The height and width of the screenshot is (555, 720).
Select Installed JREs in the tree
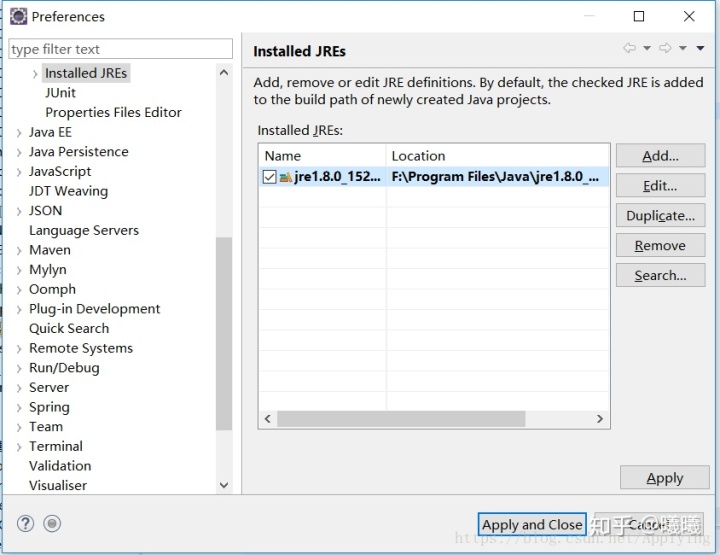86,73
